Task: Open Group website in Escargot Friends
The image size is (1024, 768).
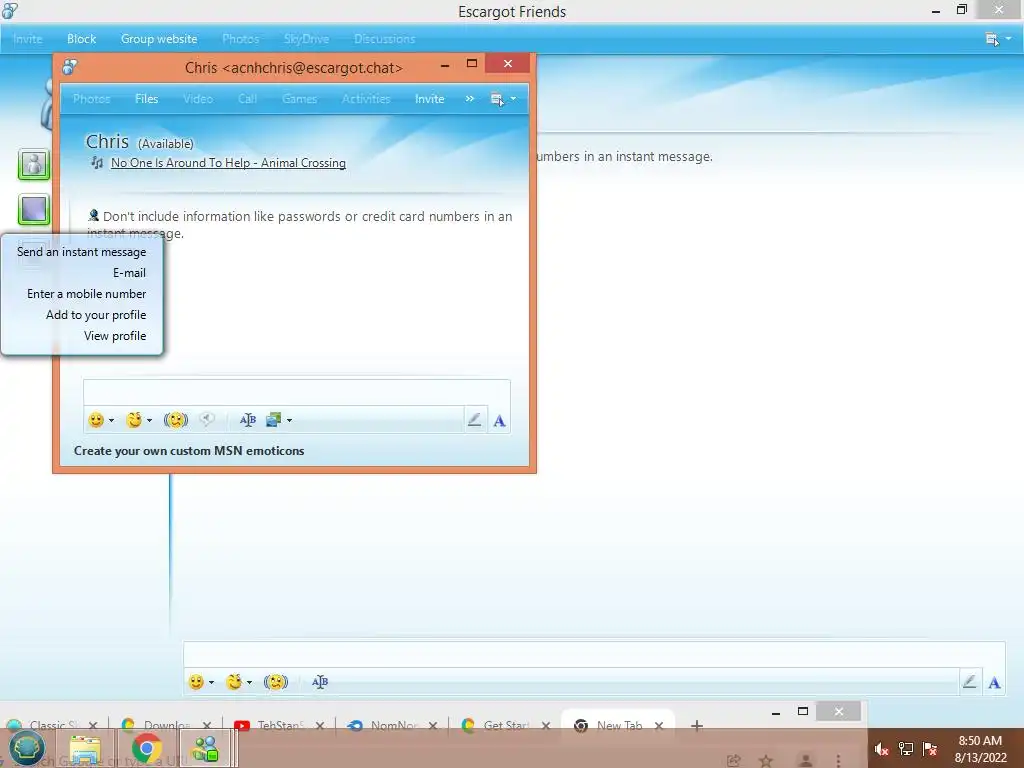Action: pyautogui.click(x=159, y=39)
